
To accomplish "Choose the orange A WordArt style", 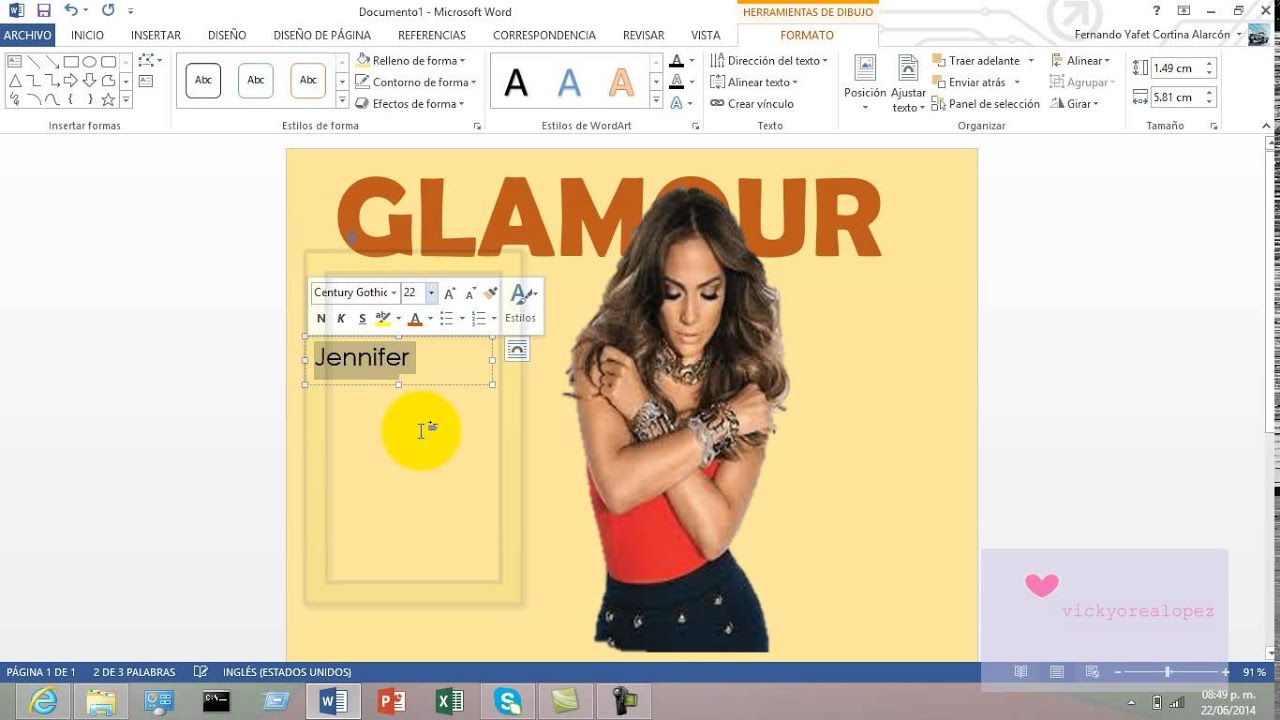I will pyautogui.click(x=622, y=82).
